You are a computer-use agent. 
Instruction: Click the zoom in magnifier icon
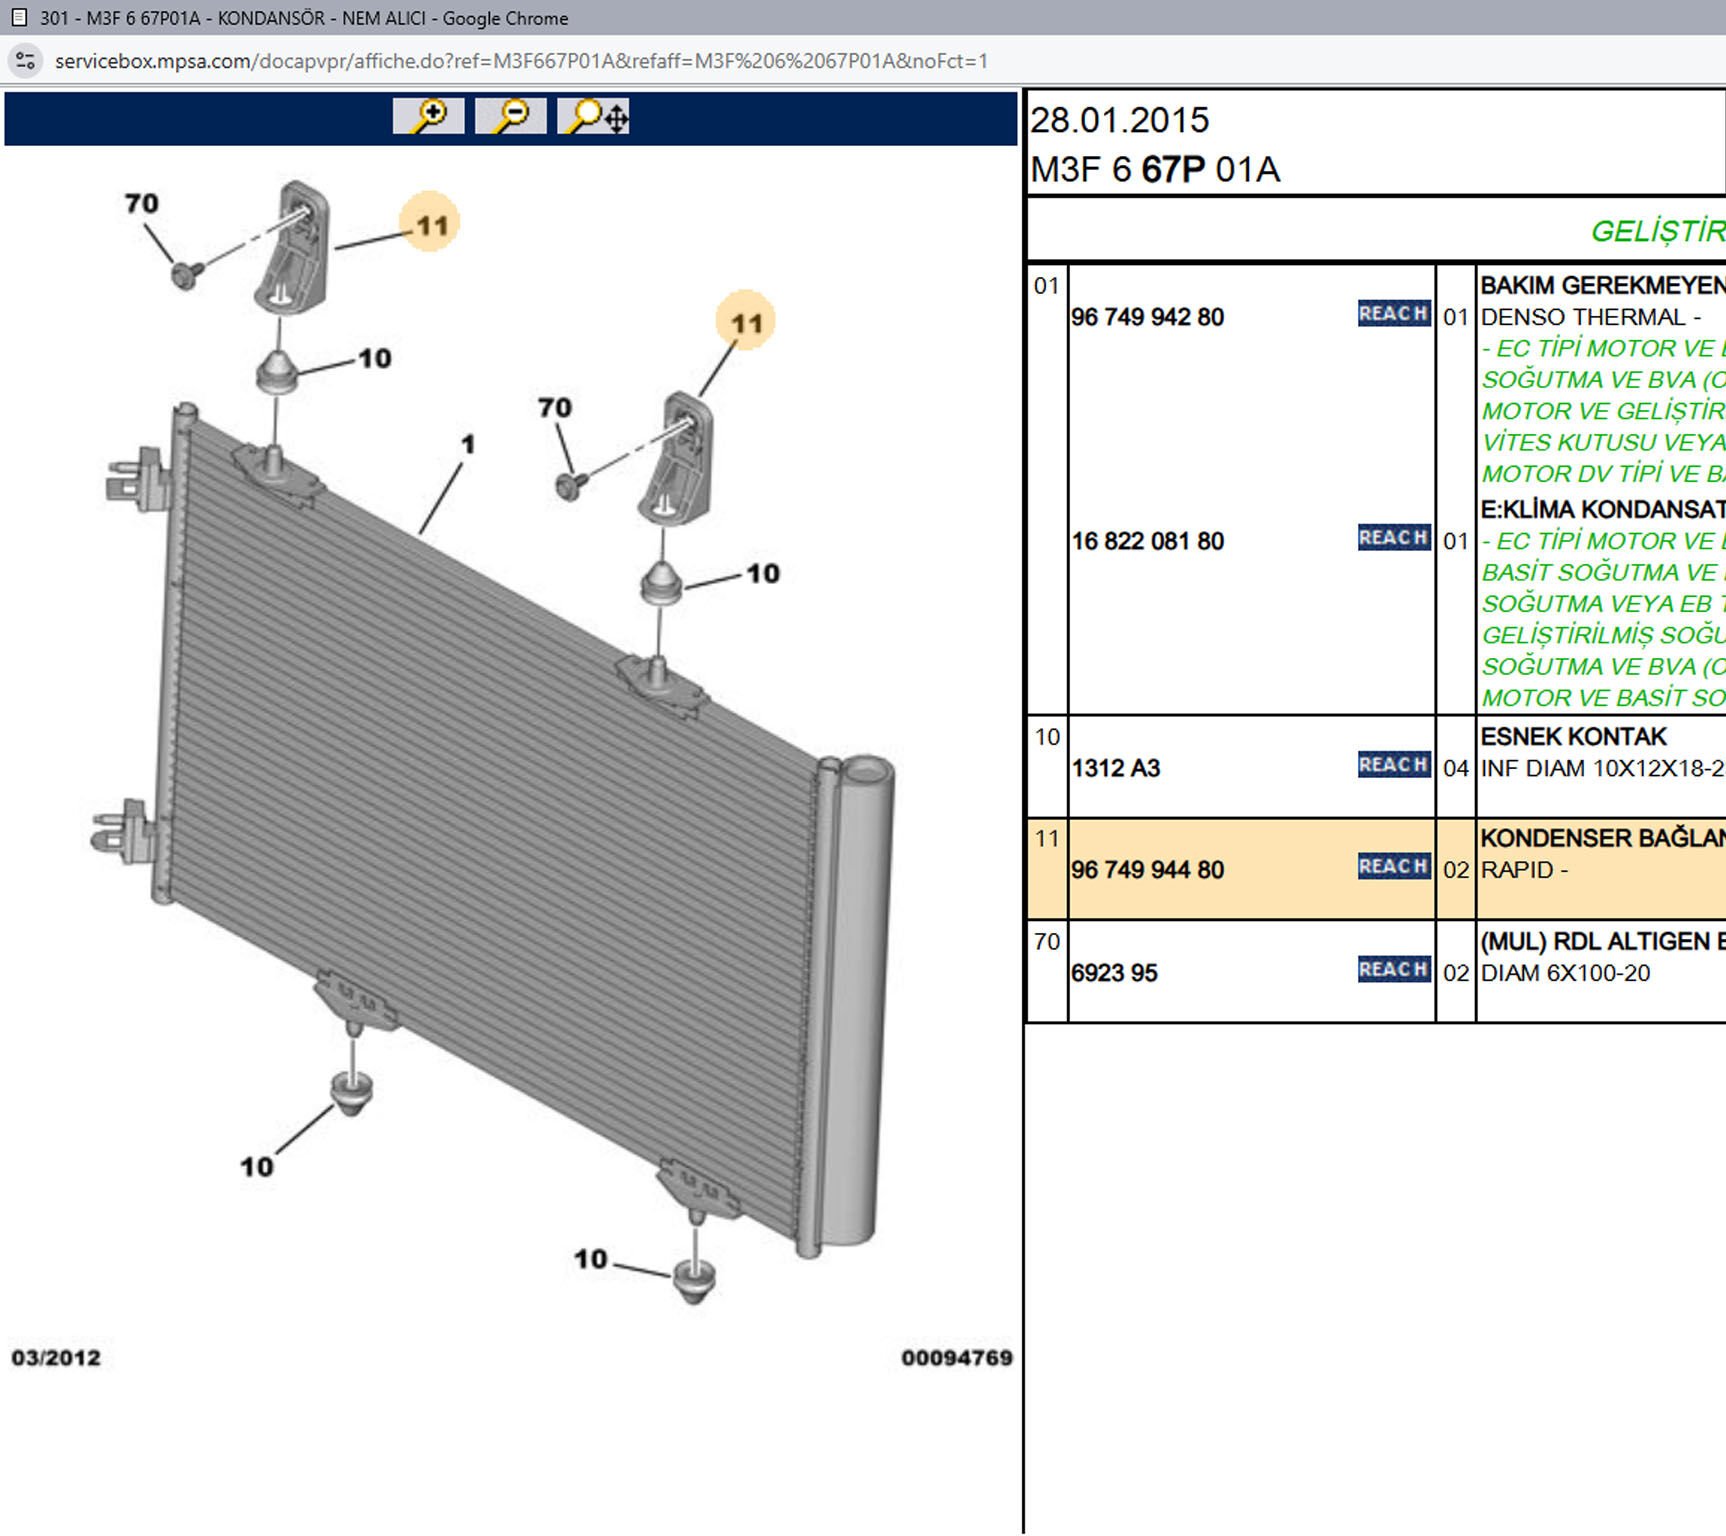coord(428,116)
